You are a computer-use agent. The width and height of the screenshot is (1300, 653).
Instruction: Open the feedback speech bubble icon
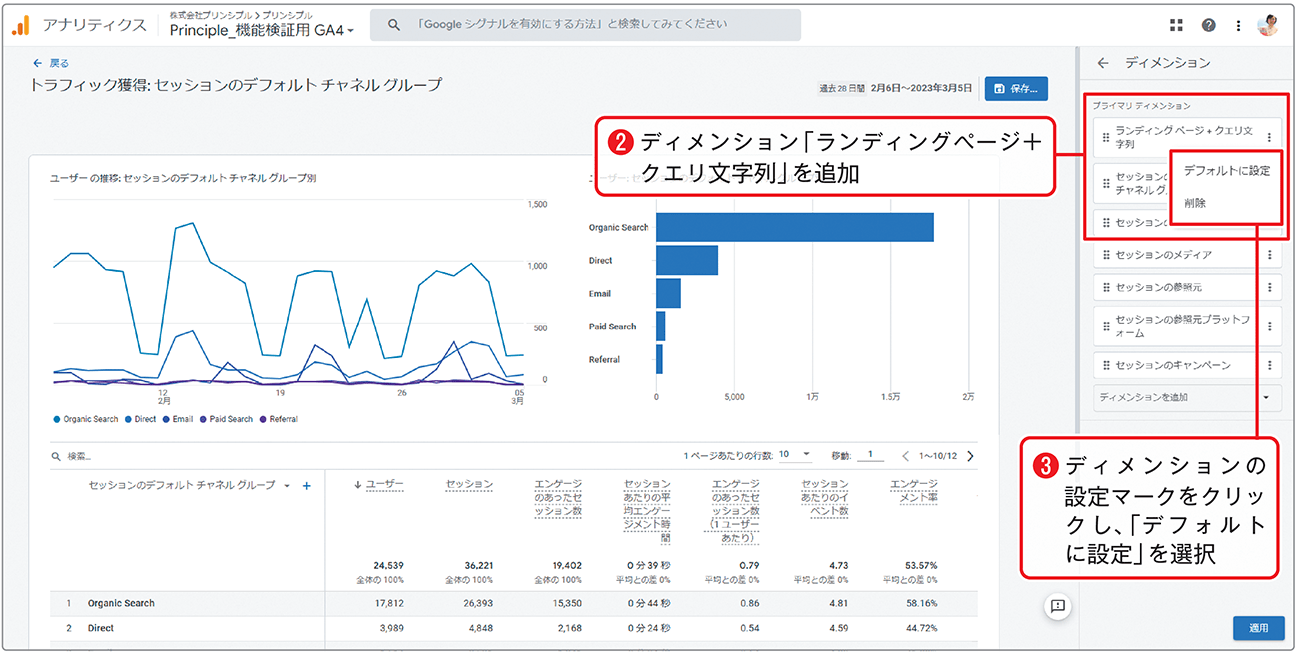(x=1058, y=606)
